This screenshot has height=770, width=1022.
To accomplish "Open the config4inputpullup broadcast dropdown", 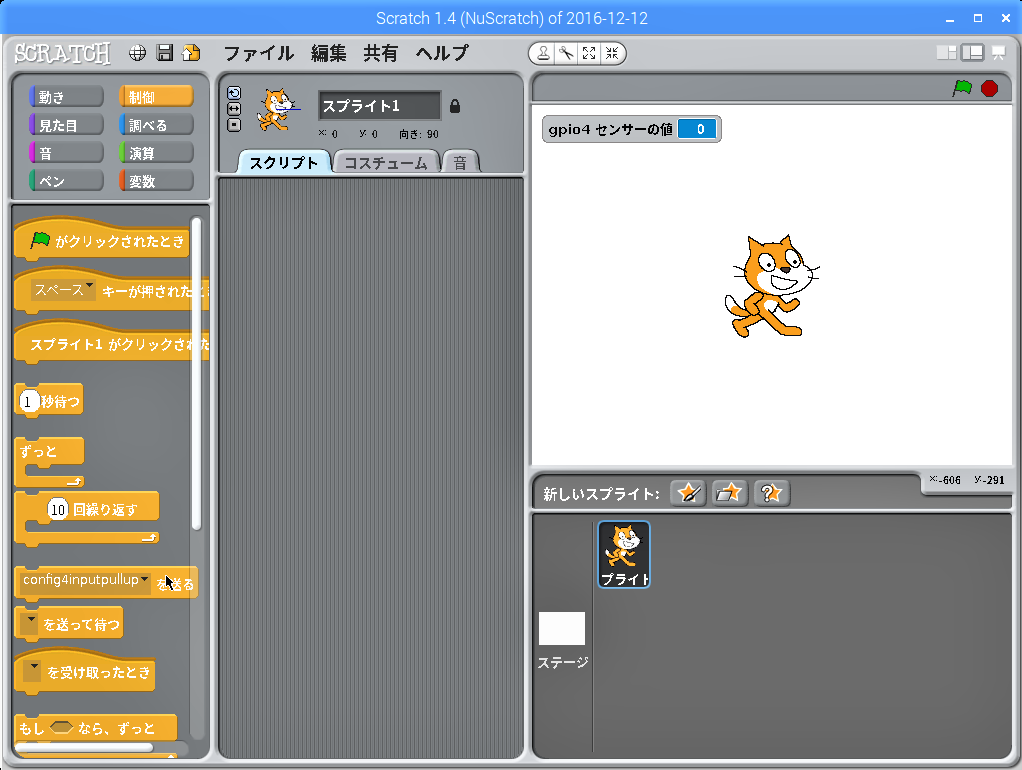I will coord(85,580).
